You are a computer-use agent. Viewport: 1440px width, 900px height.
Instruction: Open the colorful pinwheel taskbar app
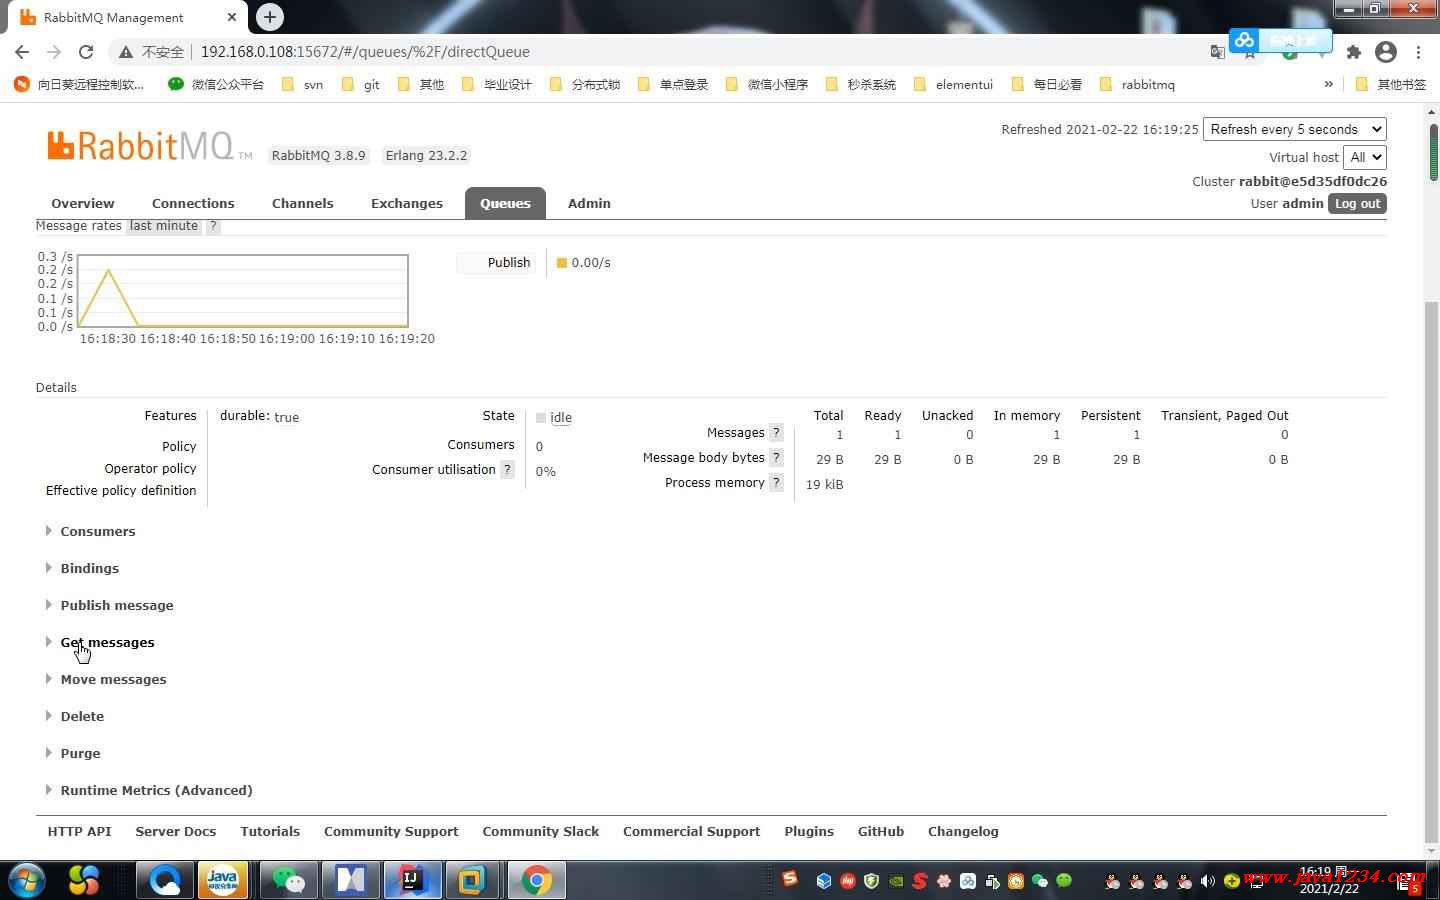(x=84, y=880)
